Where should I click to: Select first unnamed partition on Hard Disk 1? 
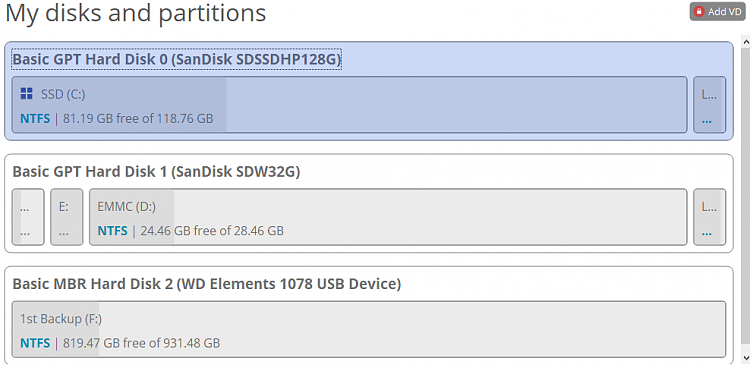[28, 217]
